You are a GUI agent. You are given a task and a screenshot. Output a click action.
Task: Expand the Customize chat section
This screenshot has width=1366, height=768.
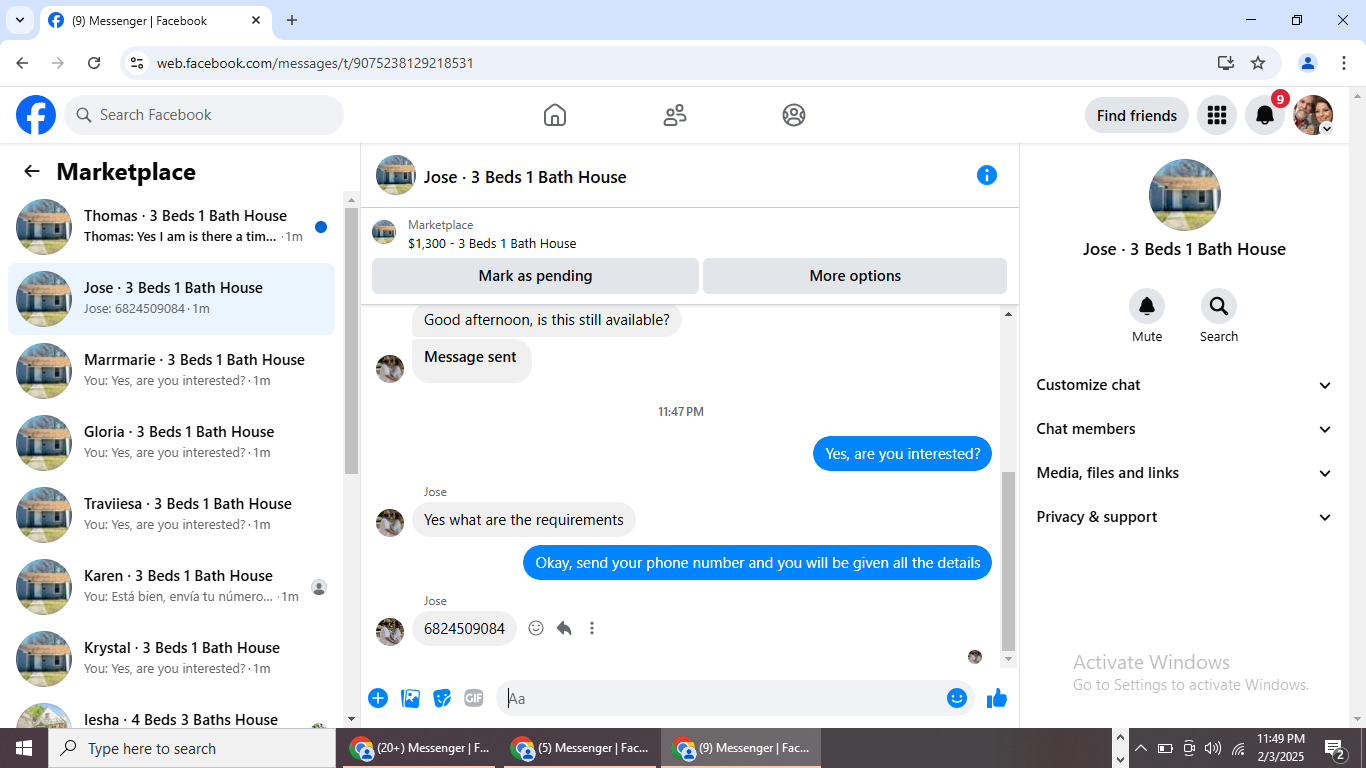click(x=1185, y=385)
